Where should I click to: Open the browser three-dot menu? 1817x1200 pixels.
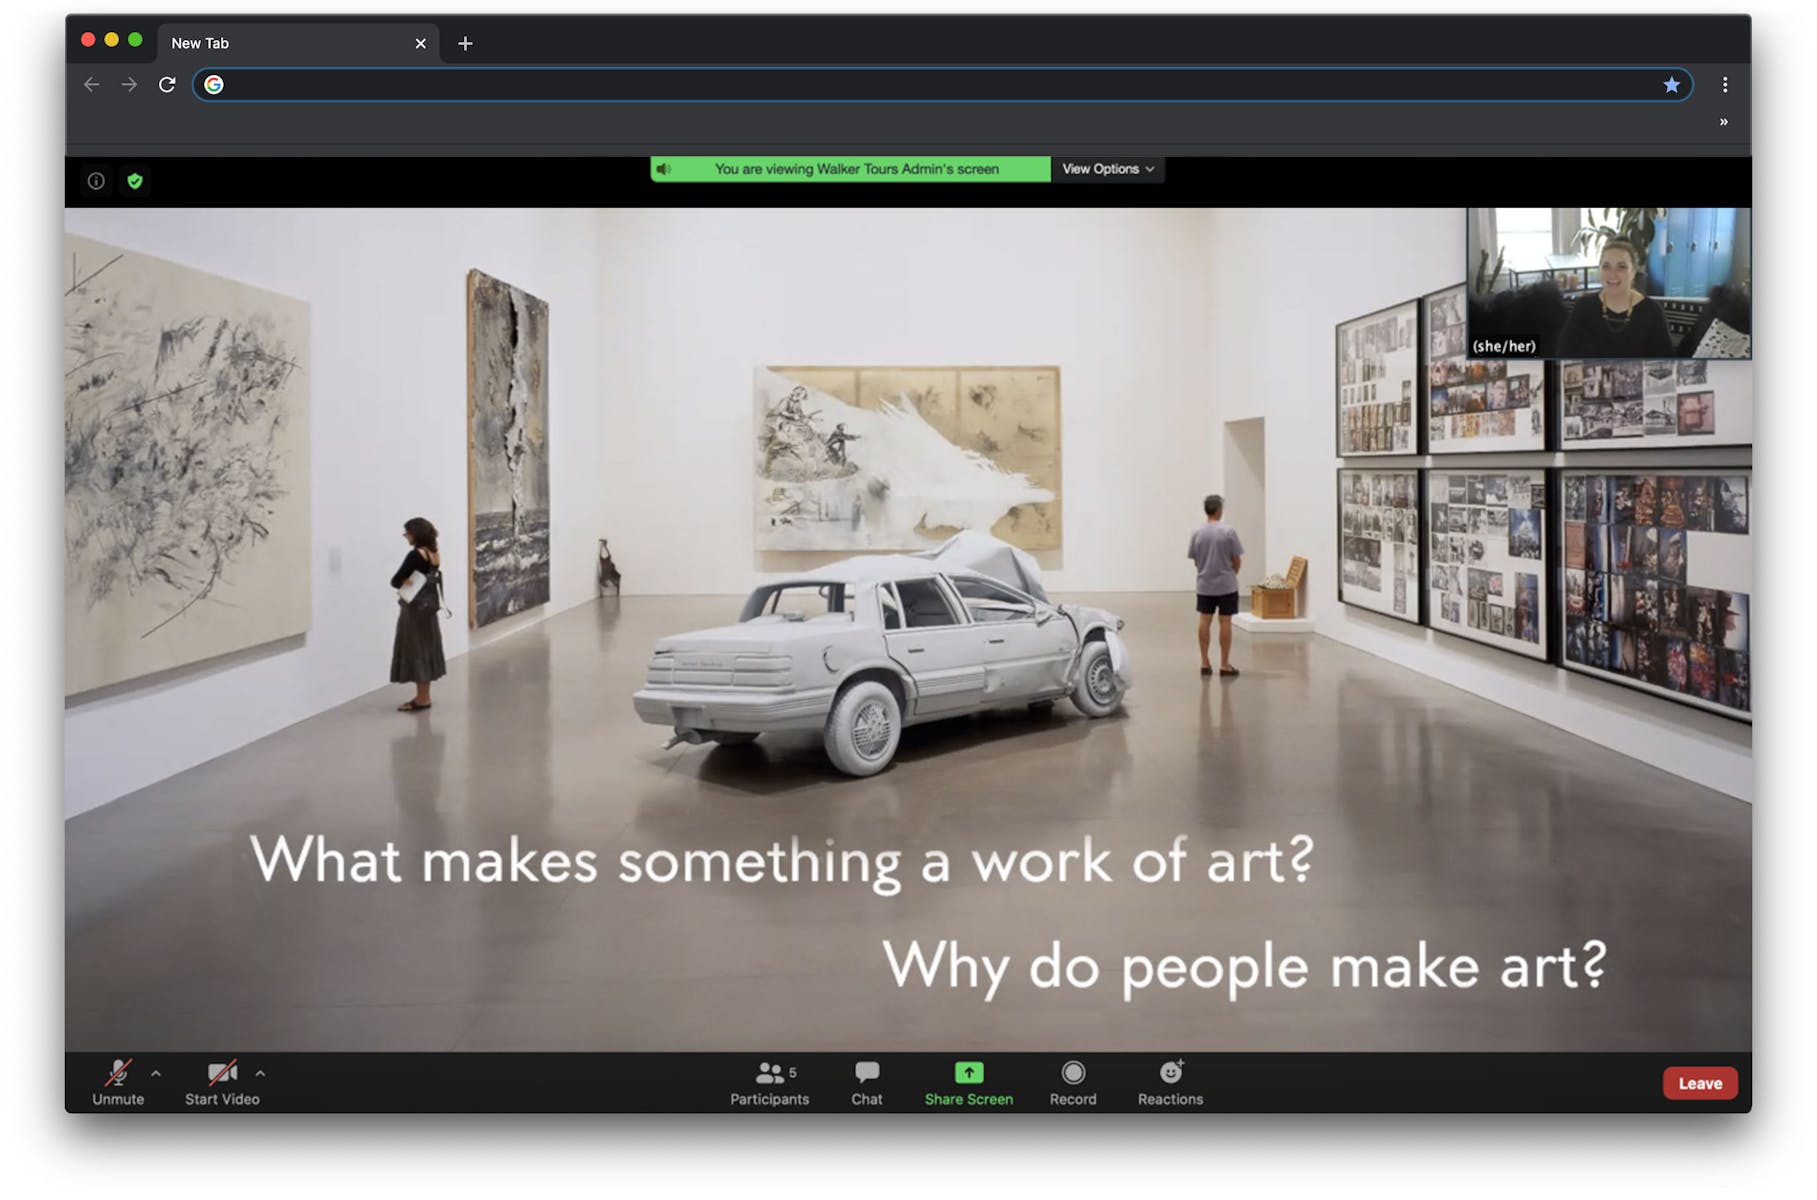pyautogui.click(x=1724, y=85)
